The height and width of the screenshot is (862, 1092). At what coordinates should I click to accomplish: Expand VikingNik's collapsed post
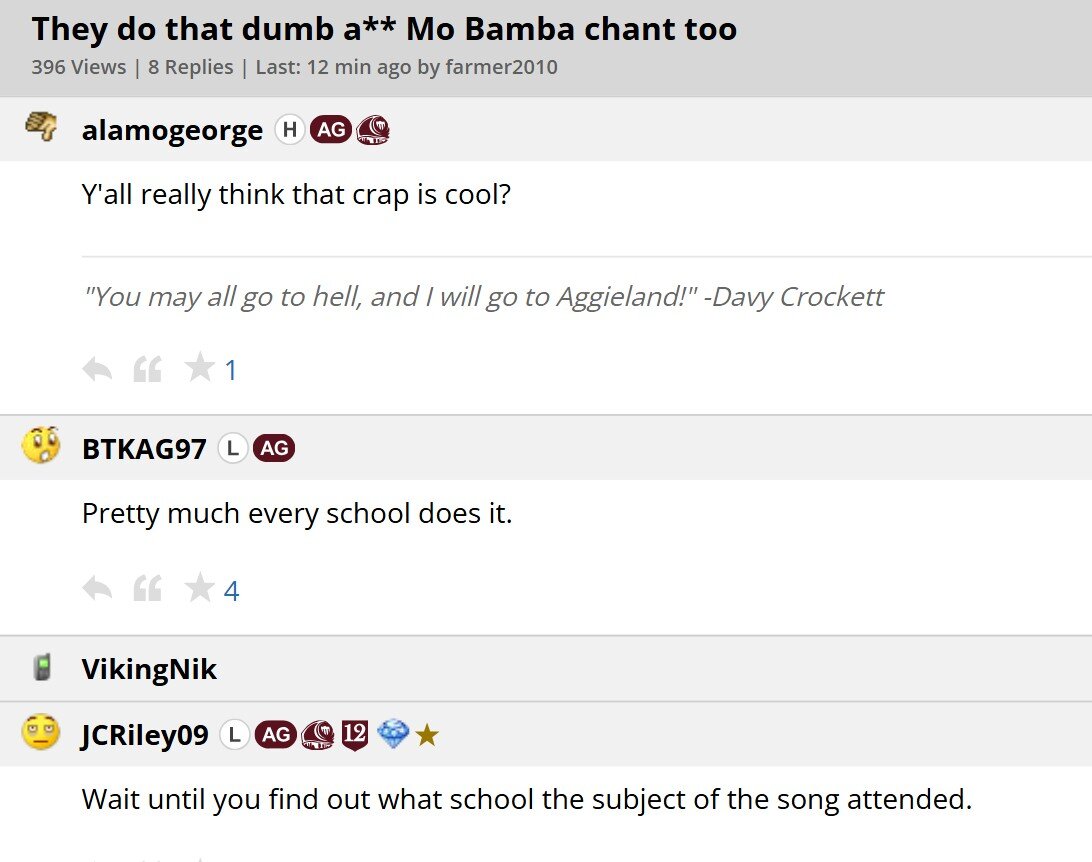[149, 669]
